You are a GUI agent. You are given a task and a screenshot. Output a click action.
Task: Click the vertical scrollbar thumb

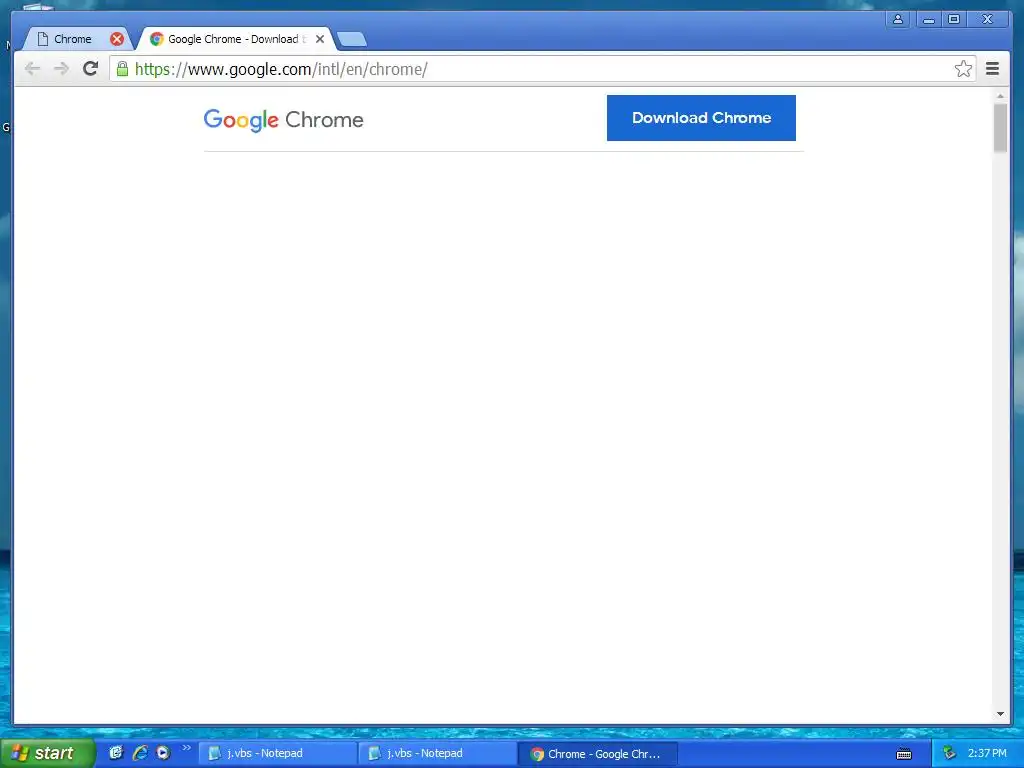click(1000, 128)
